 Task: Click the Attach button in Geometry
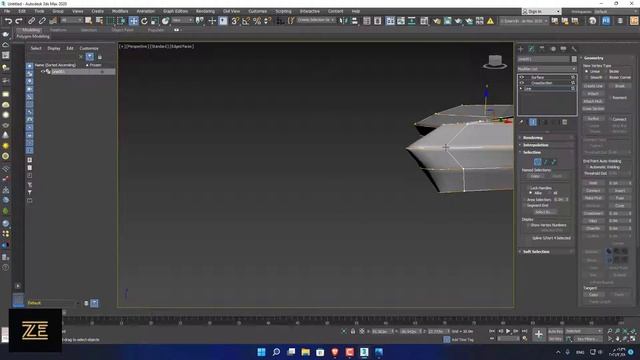[x=593, y=93]
